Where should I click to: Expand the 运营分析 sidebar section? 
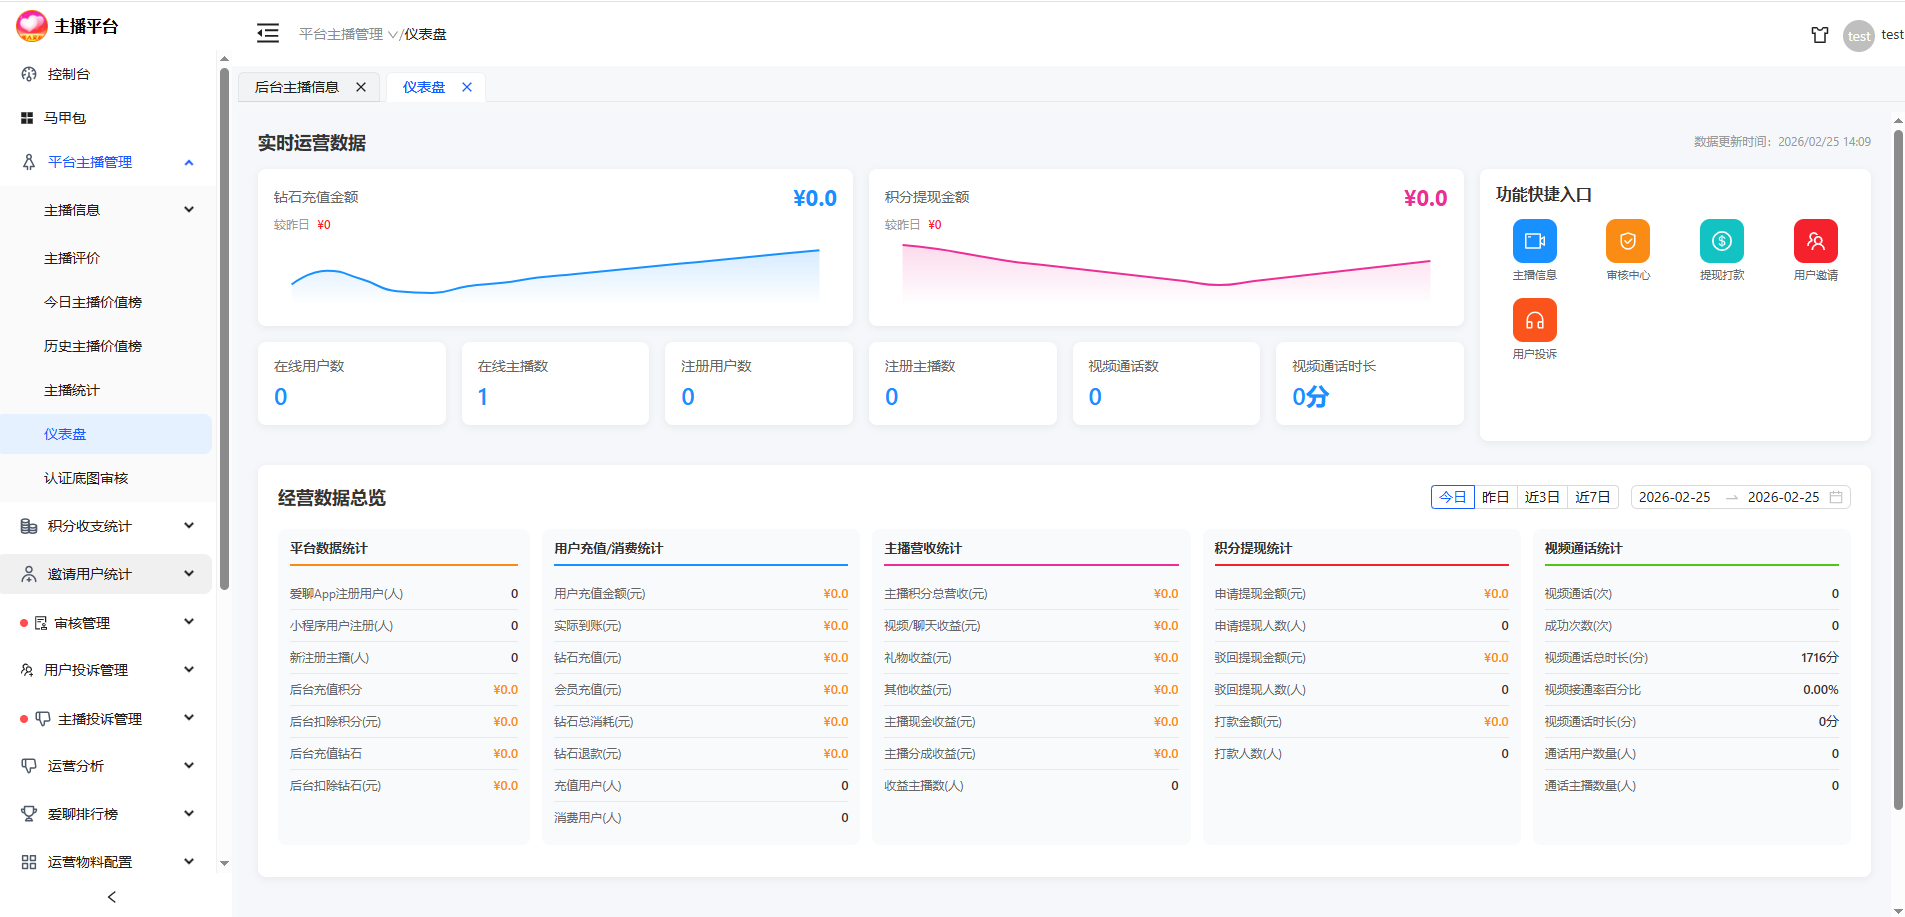coord(105,766)
